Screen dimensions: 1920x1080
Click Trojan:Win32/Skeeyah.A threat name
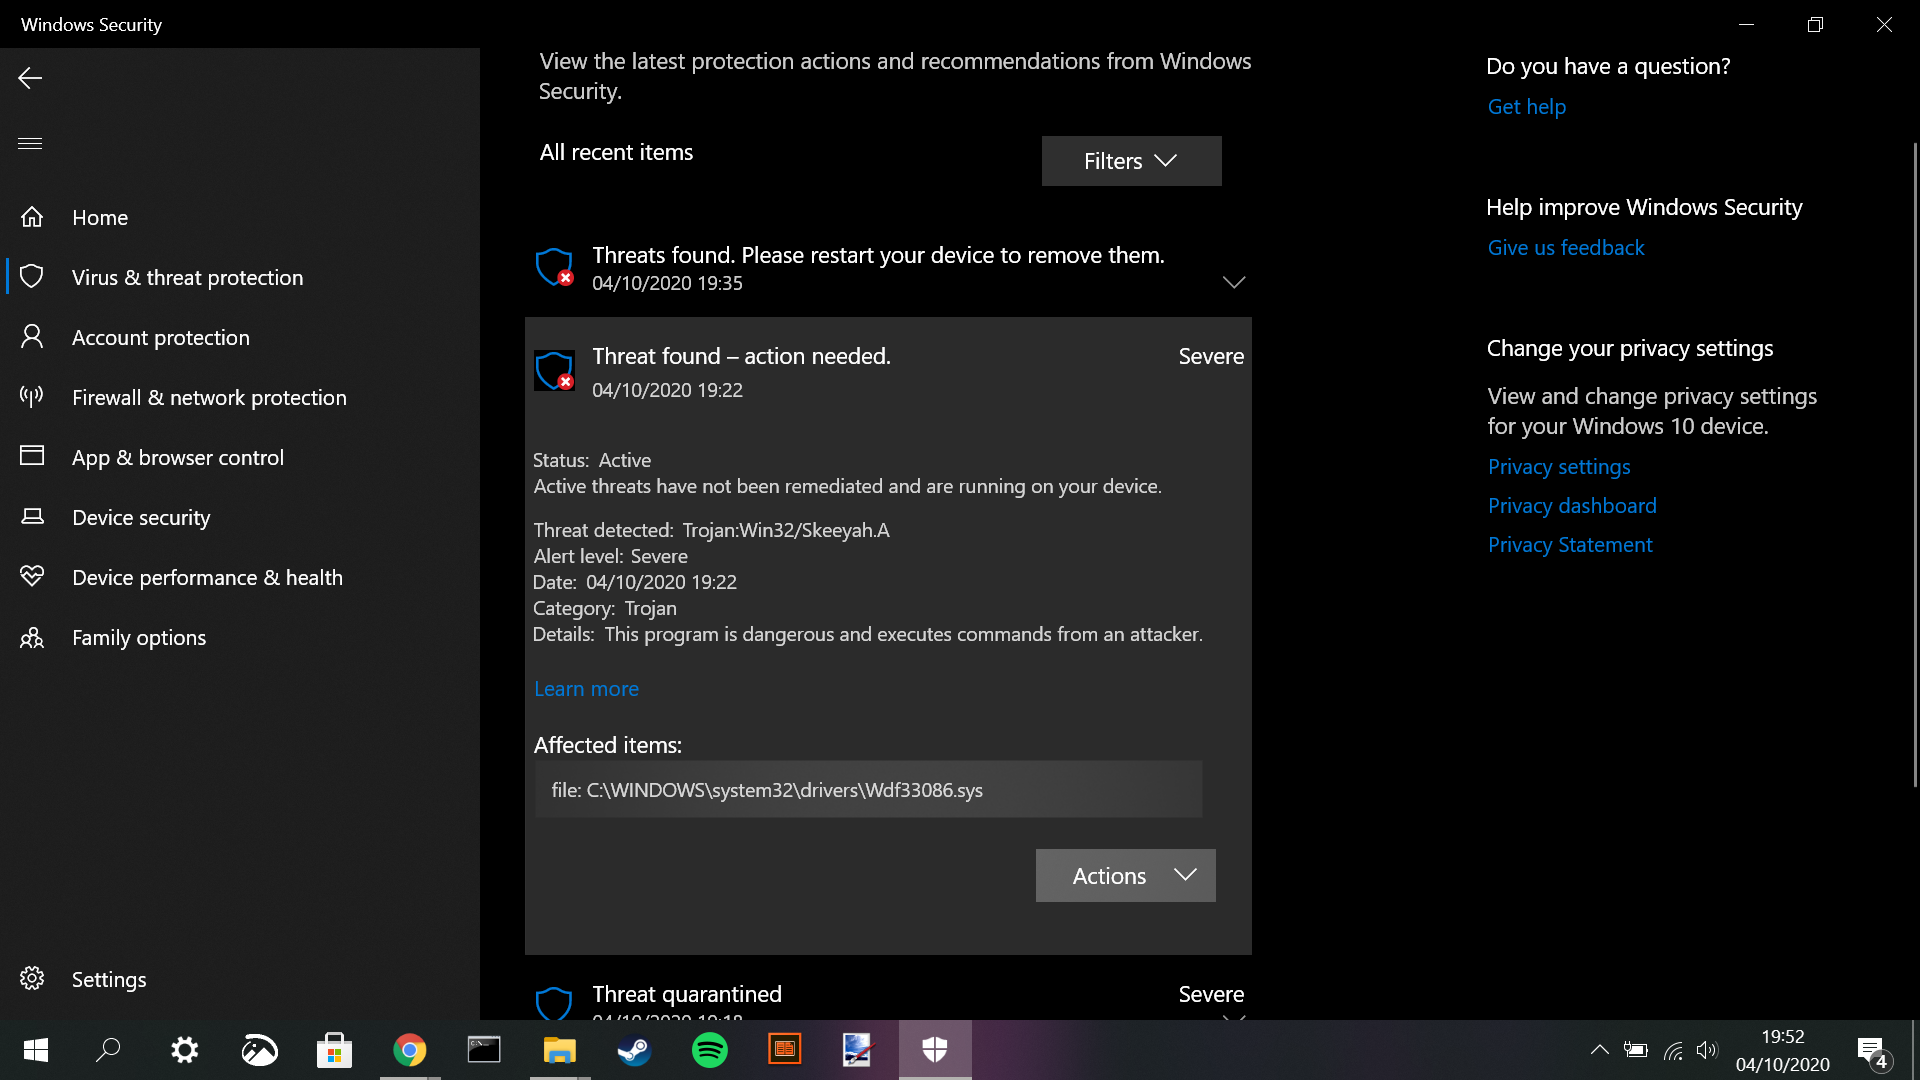[786, 530]
